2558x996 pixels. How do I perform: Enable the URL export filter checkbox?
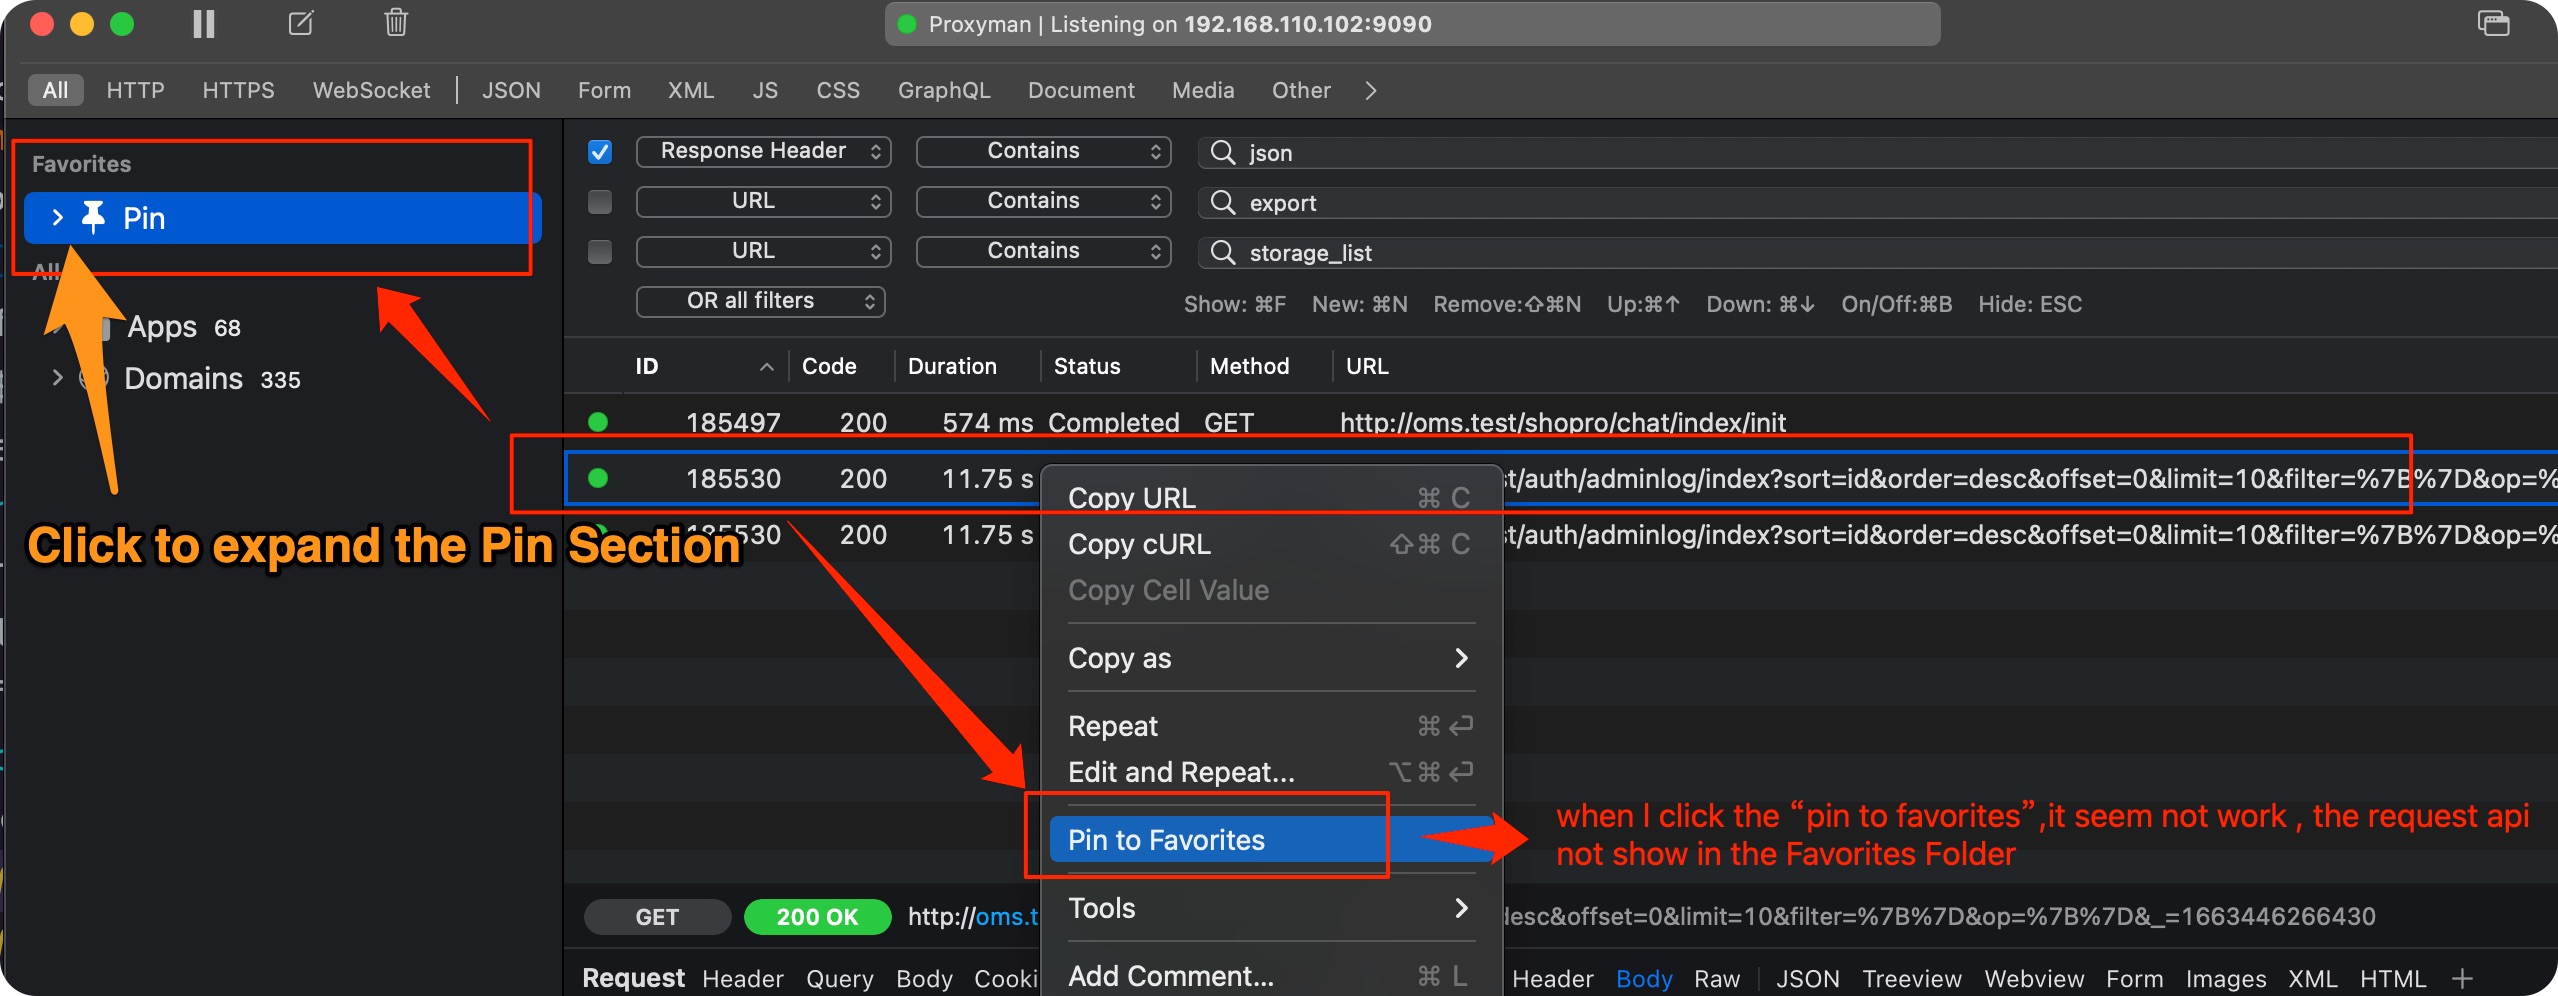point(600,202)
